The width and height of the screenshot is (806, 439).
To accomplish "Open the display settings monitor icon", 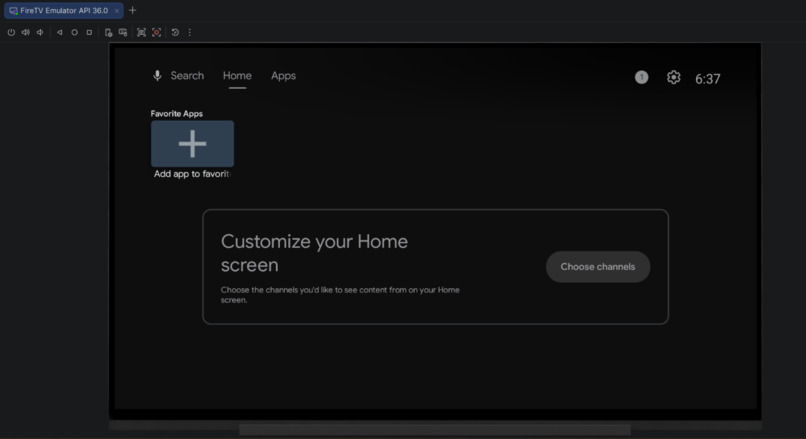I will [123, 32].
